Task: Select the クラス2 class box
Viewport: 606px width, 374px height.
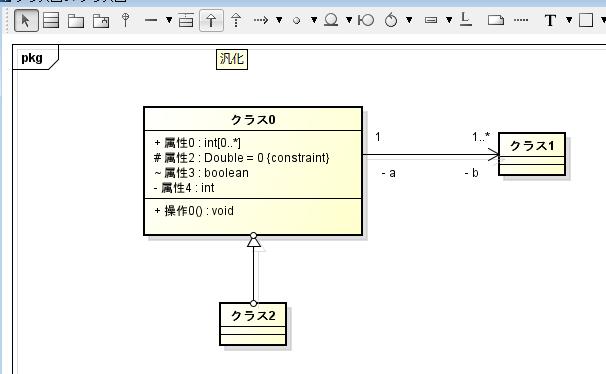Action: point(253,324)
